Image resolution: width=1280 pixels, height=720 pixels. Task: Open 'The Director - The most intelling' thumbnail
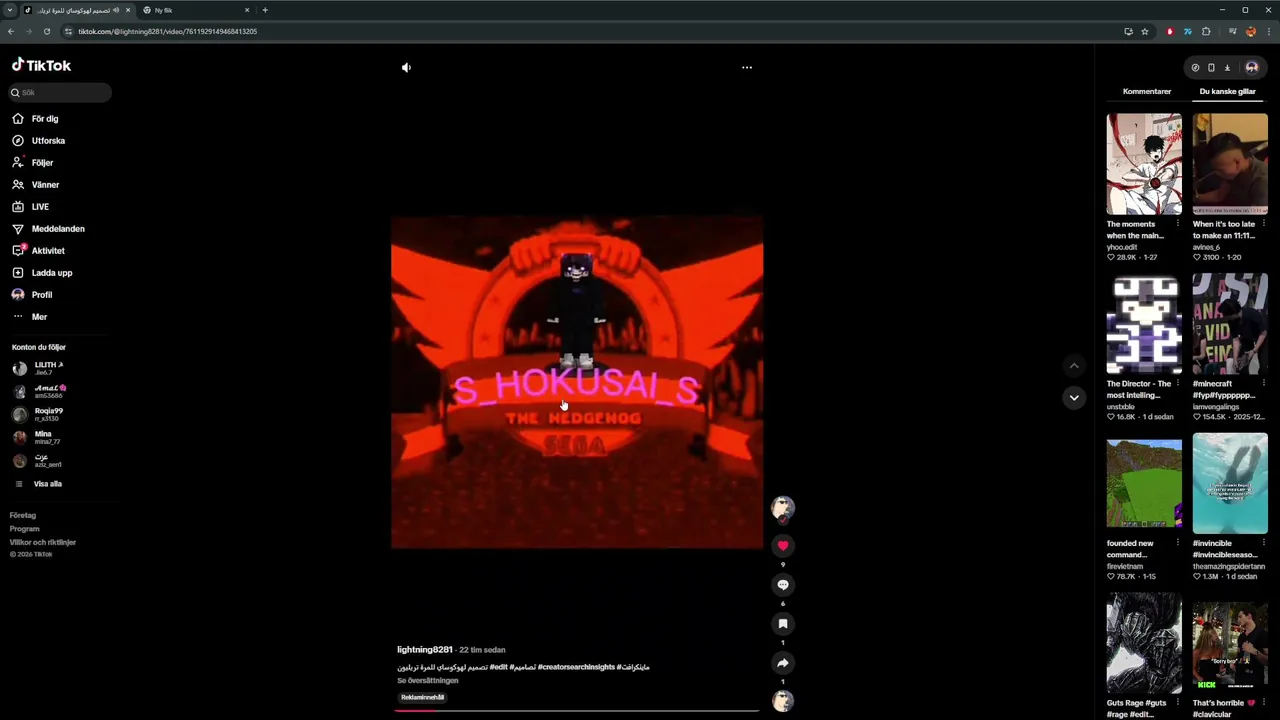[x=1144, y=324]
